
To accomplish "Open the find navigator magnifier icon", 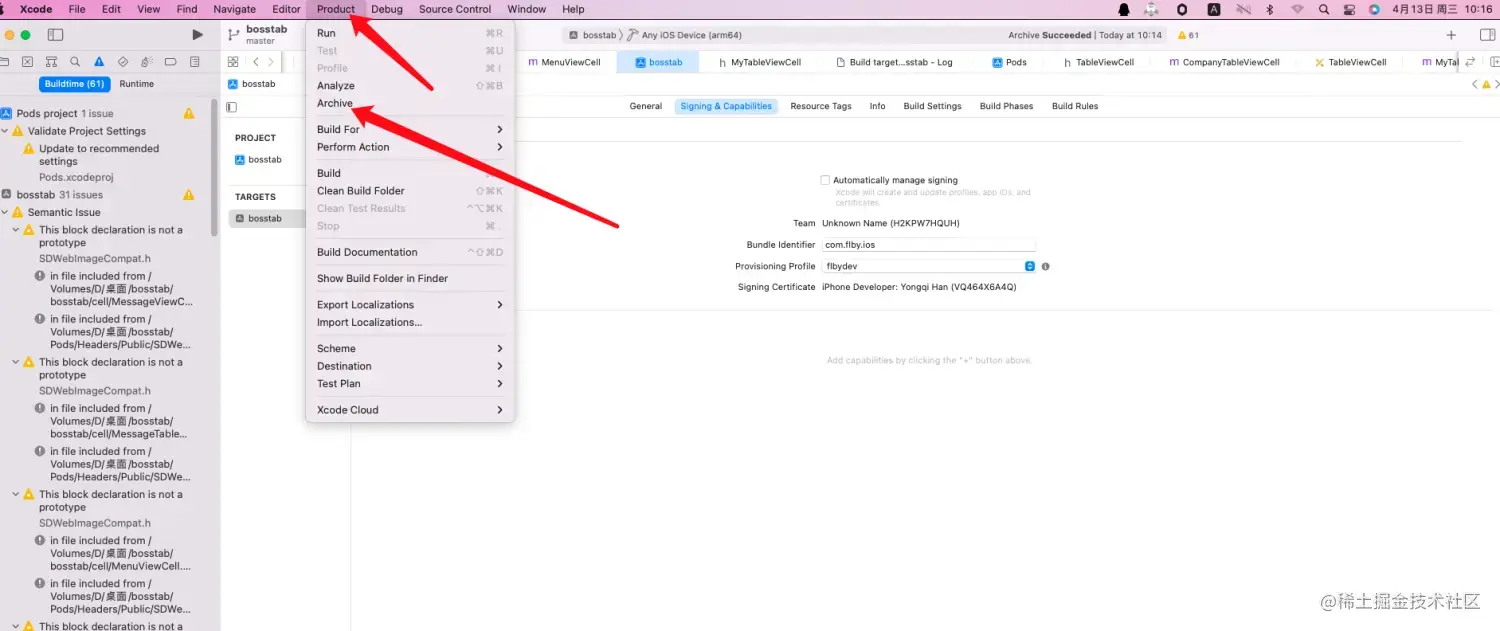I will pos(75,62).
